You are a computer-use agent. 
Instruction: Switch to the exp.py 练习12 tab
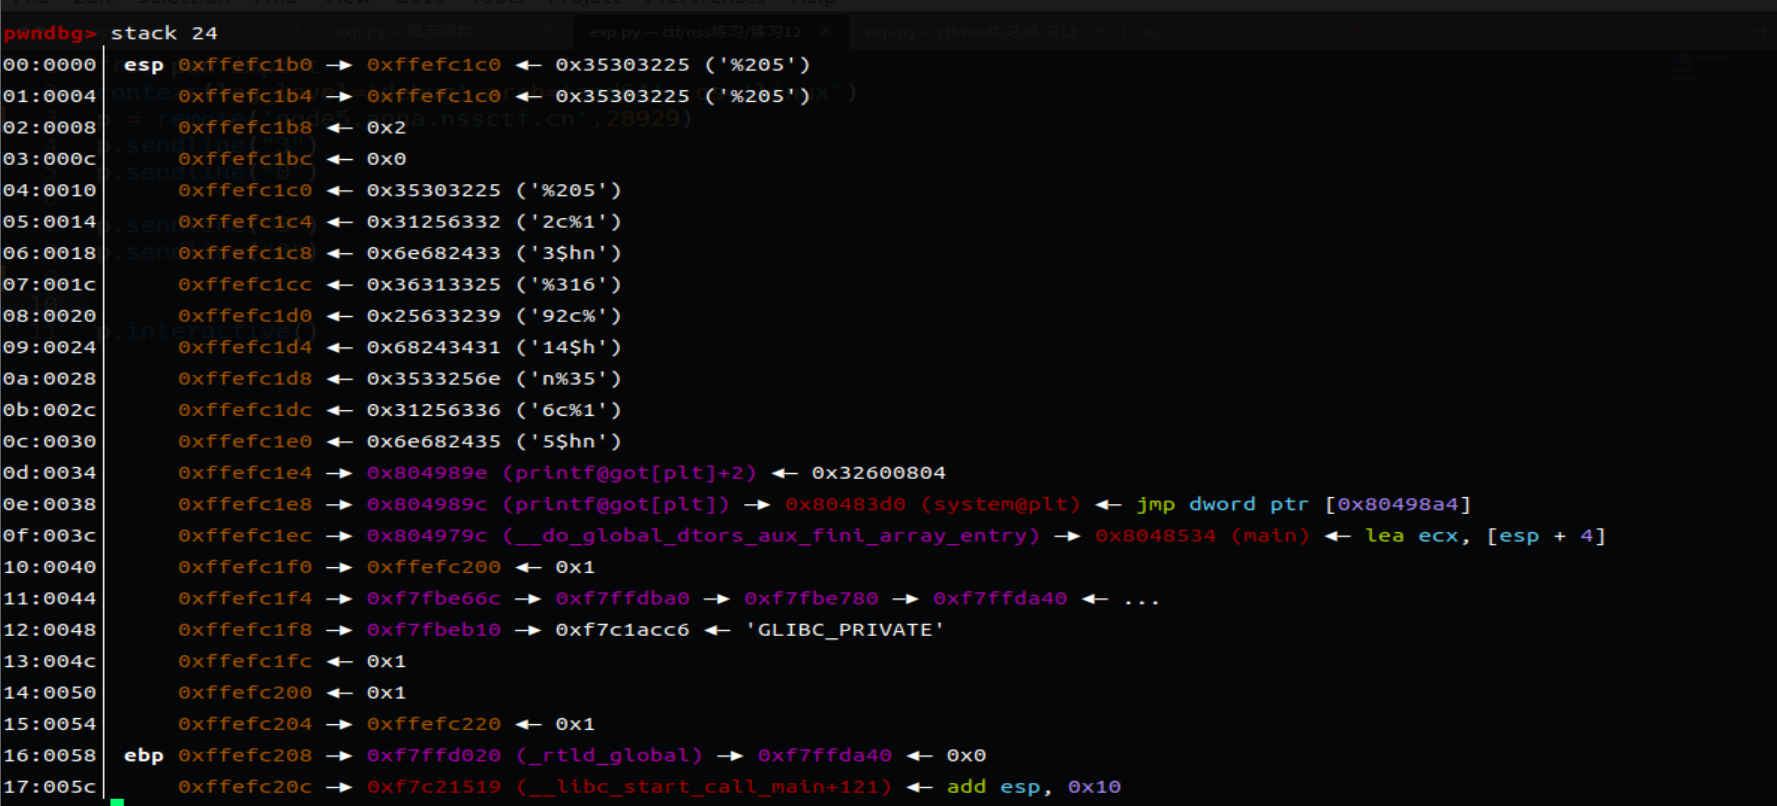(x=694, y=32)
